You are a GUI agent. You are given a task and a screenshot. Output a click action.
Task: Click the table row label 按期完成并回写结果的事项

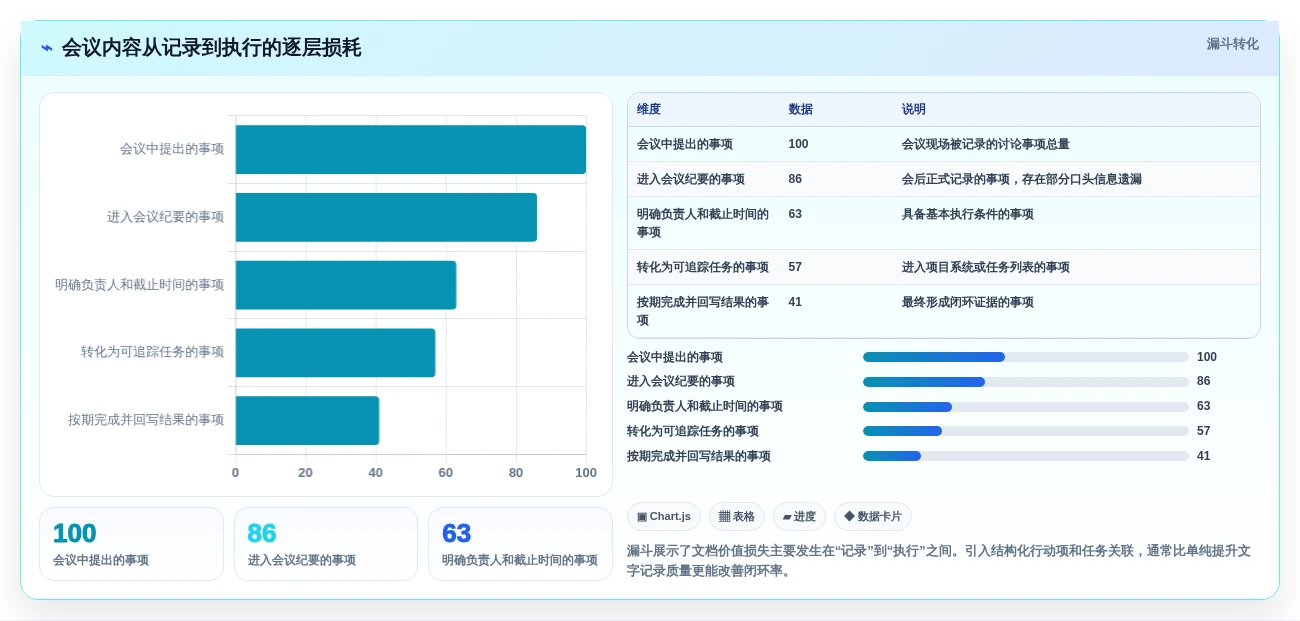click(703, 311)
